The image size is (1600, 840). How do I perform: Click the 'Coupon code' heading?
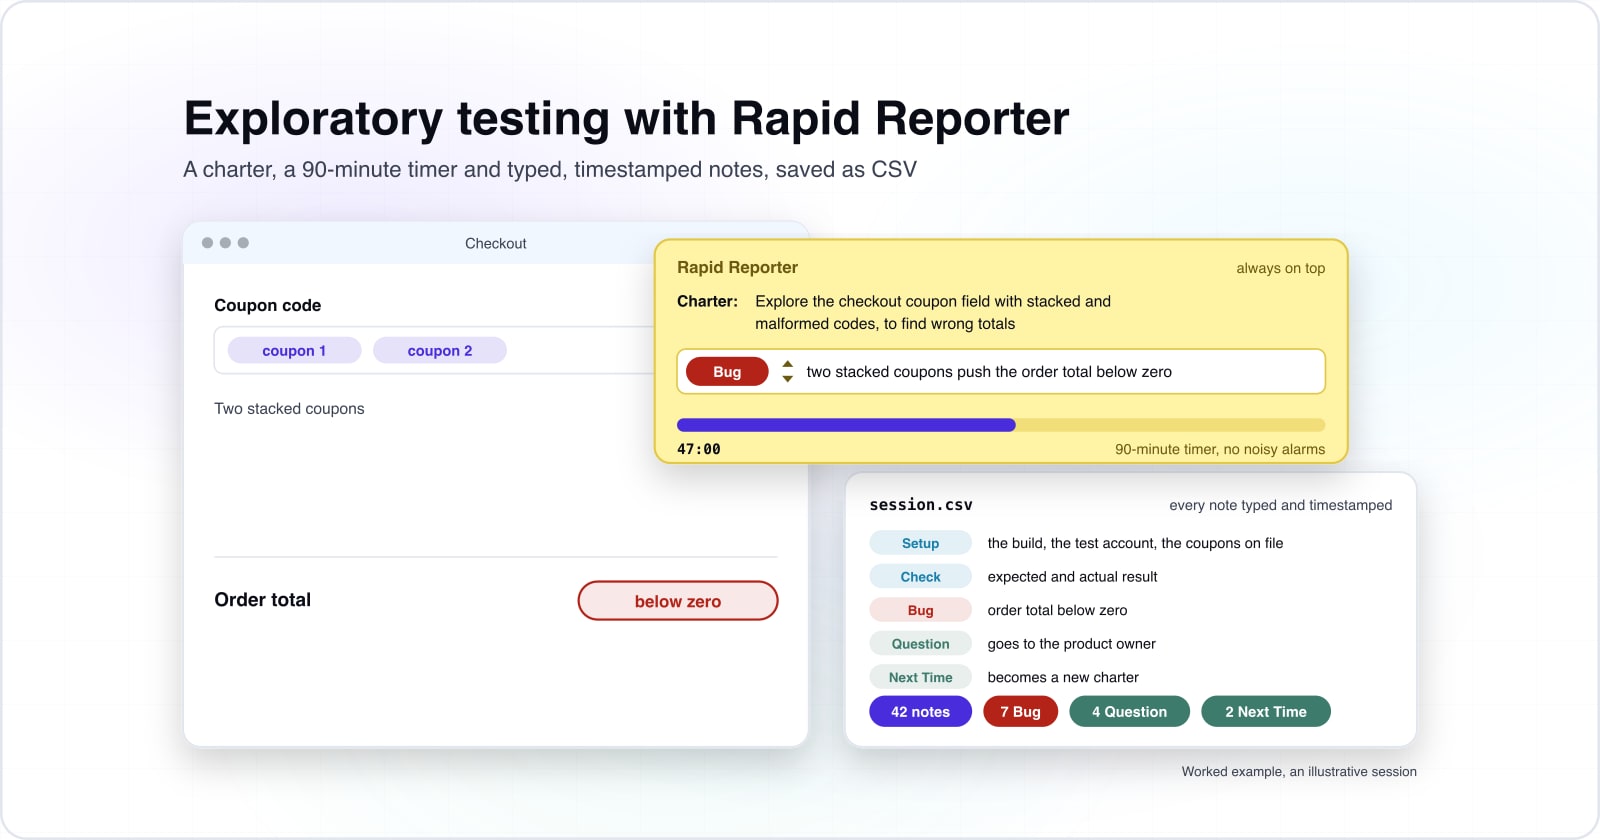click(x=267, y=305)
